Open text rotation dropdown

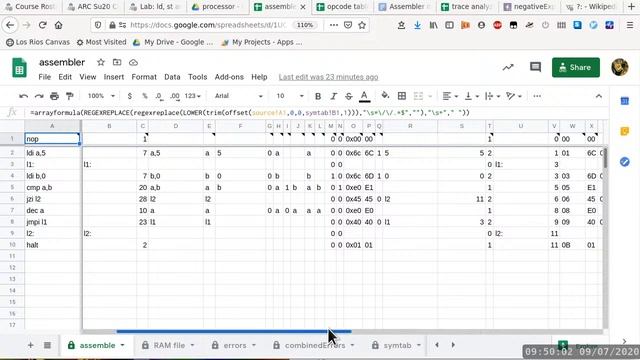tap(514, 96)
